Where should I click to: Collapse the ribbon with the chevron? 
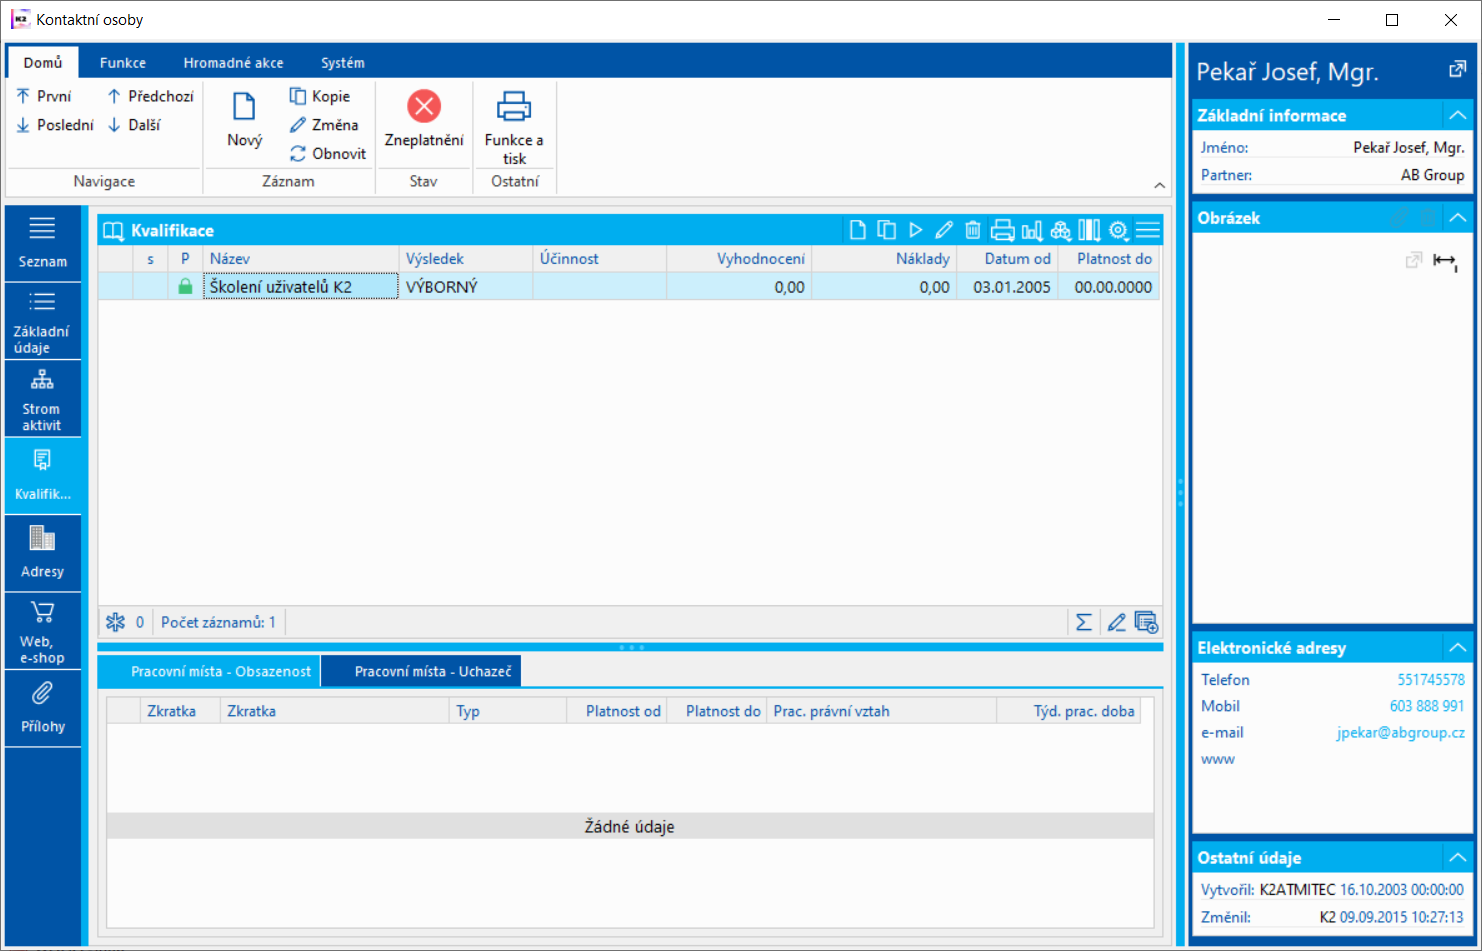tap(1159, 185)
